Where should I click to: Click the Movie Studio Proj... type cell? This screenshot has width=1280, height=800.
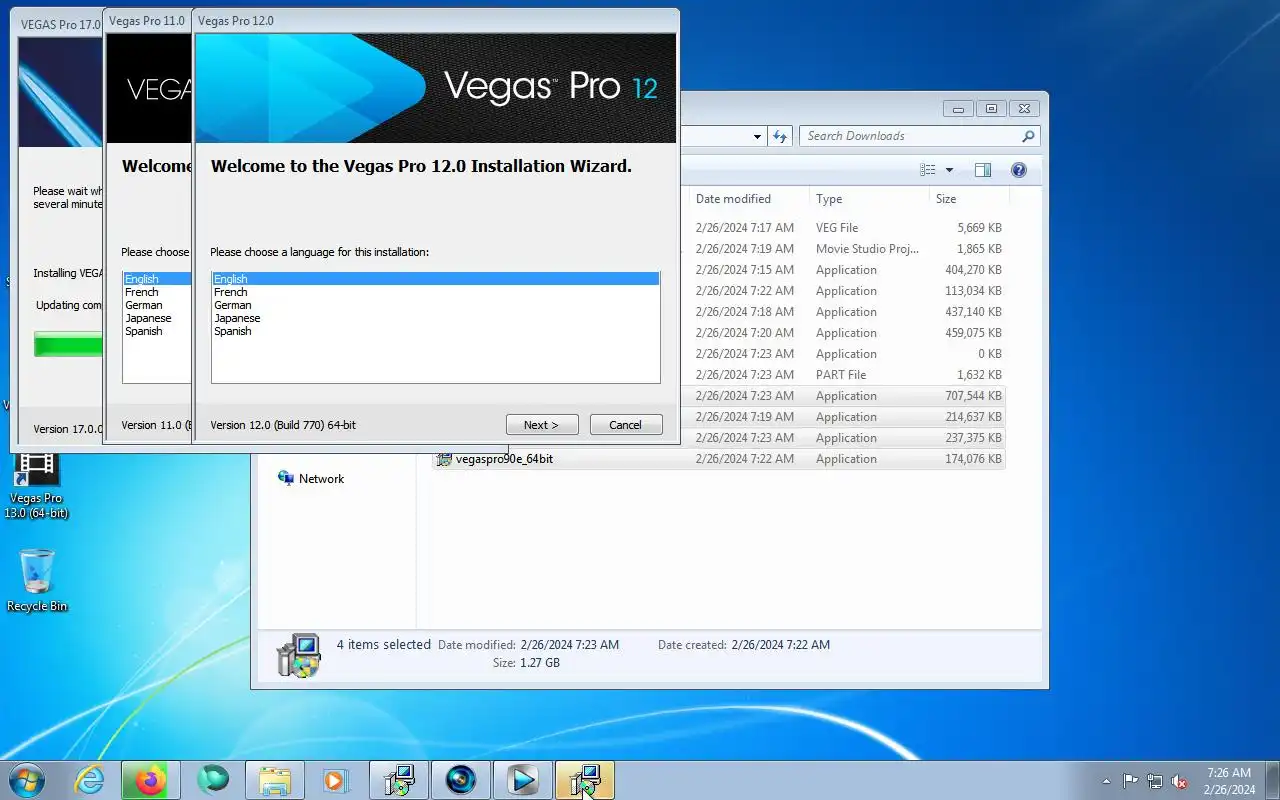867,249
